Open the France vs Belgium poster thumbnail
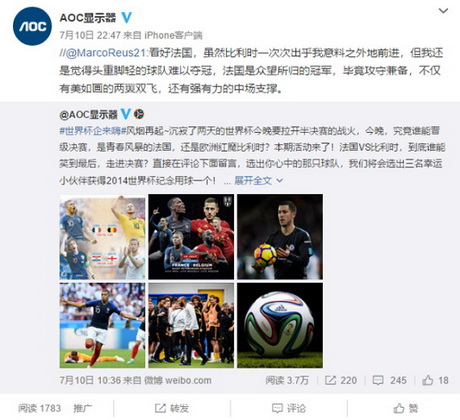 tap(191, 237)
